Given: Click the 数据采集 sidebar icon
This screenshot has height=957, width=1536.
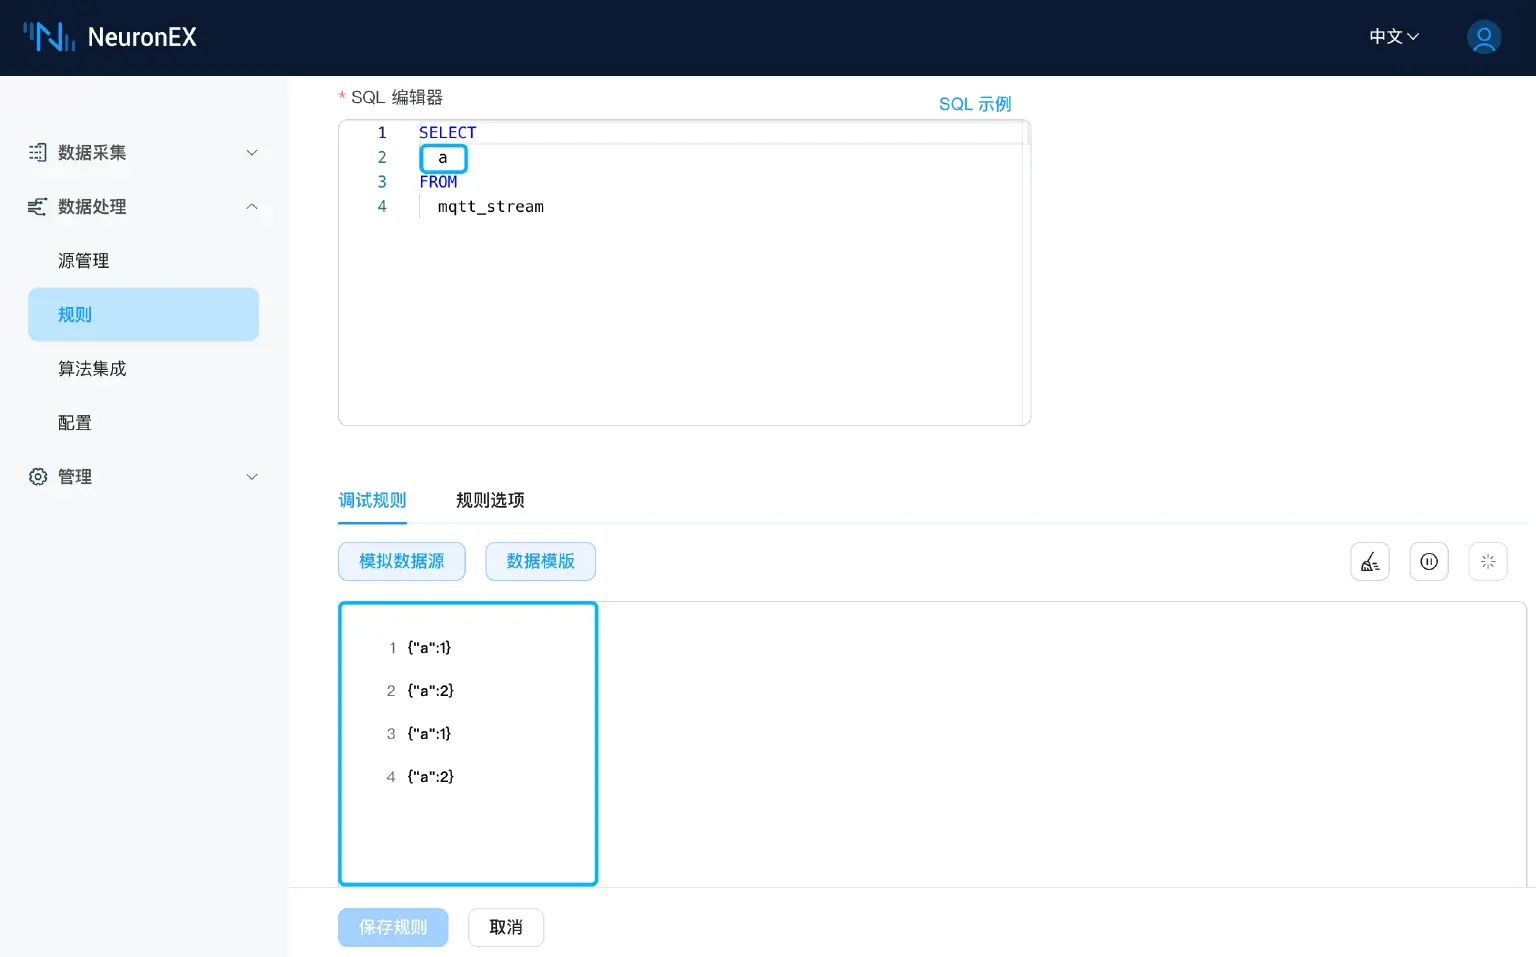Looking at the screenshot, I should (37, 152).
